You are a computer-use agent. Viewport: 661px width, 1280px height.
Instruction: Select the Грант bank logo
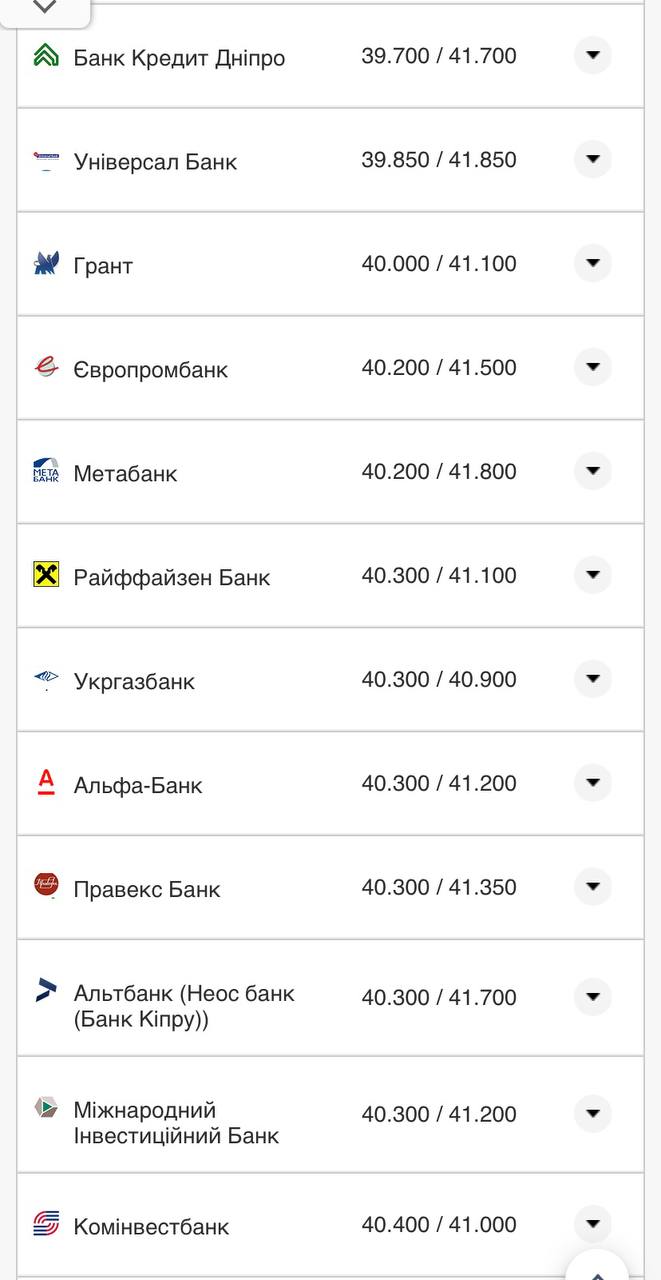pyautogui.click(x=46, y=264)
